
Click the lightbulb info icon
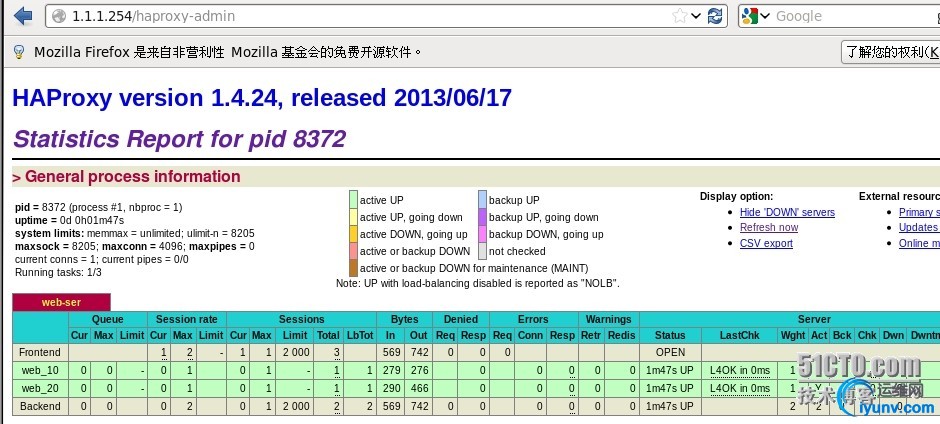[19, 52]
